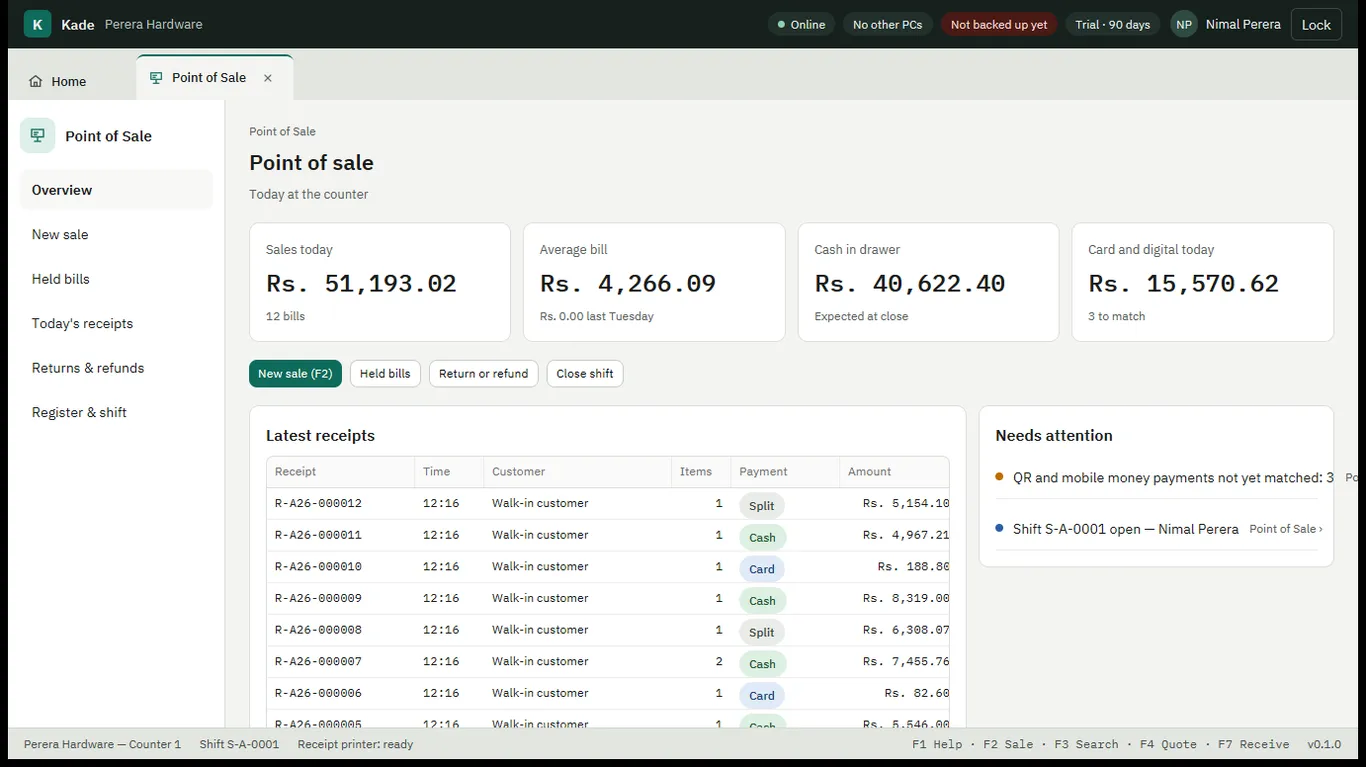Click Receipt printer: ready in status bar
Viewport: 1366px width, 767px height.
click(355, 744)
